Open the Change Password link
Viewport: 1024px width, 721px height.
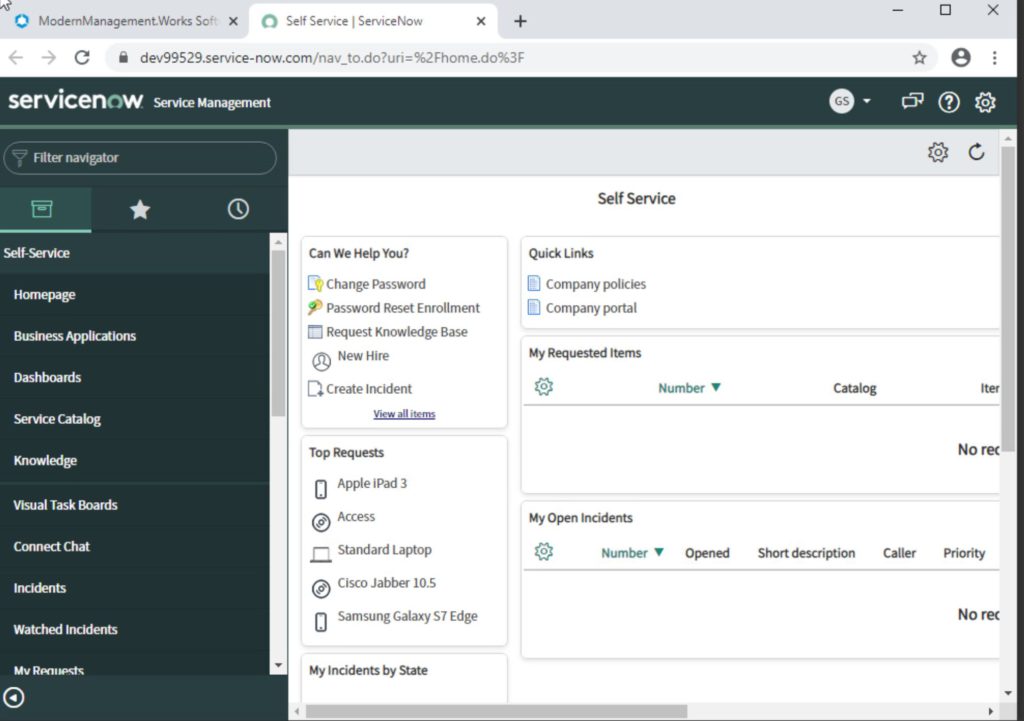click(x=376, y=284)
